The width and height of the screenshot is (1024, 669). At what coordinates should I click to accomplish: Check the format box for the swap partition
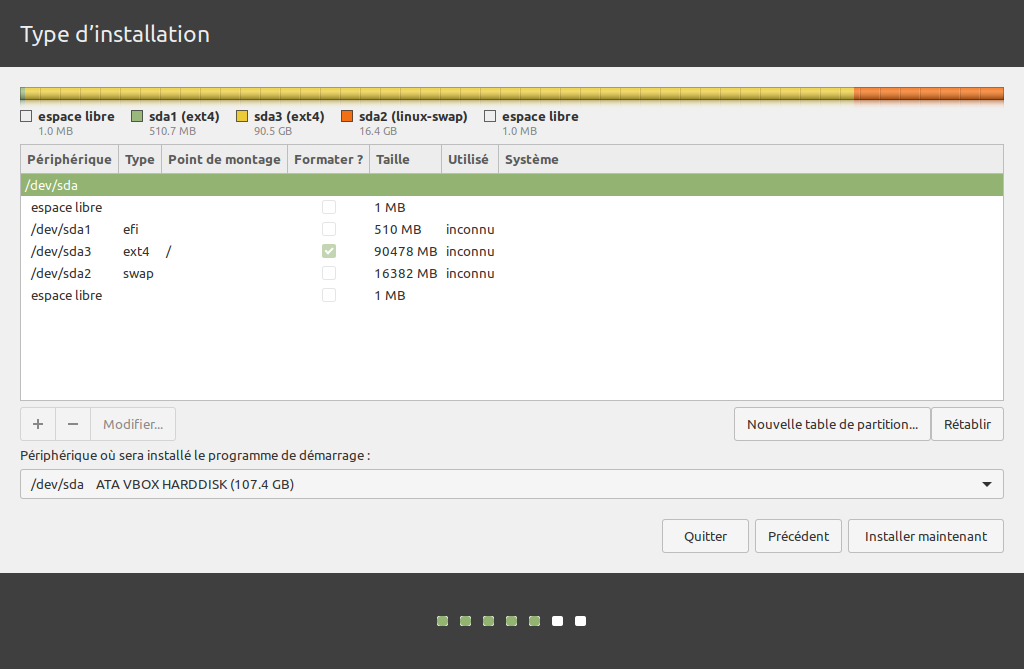[x=328, y=273]
